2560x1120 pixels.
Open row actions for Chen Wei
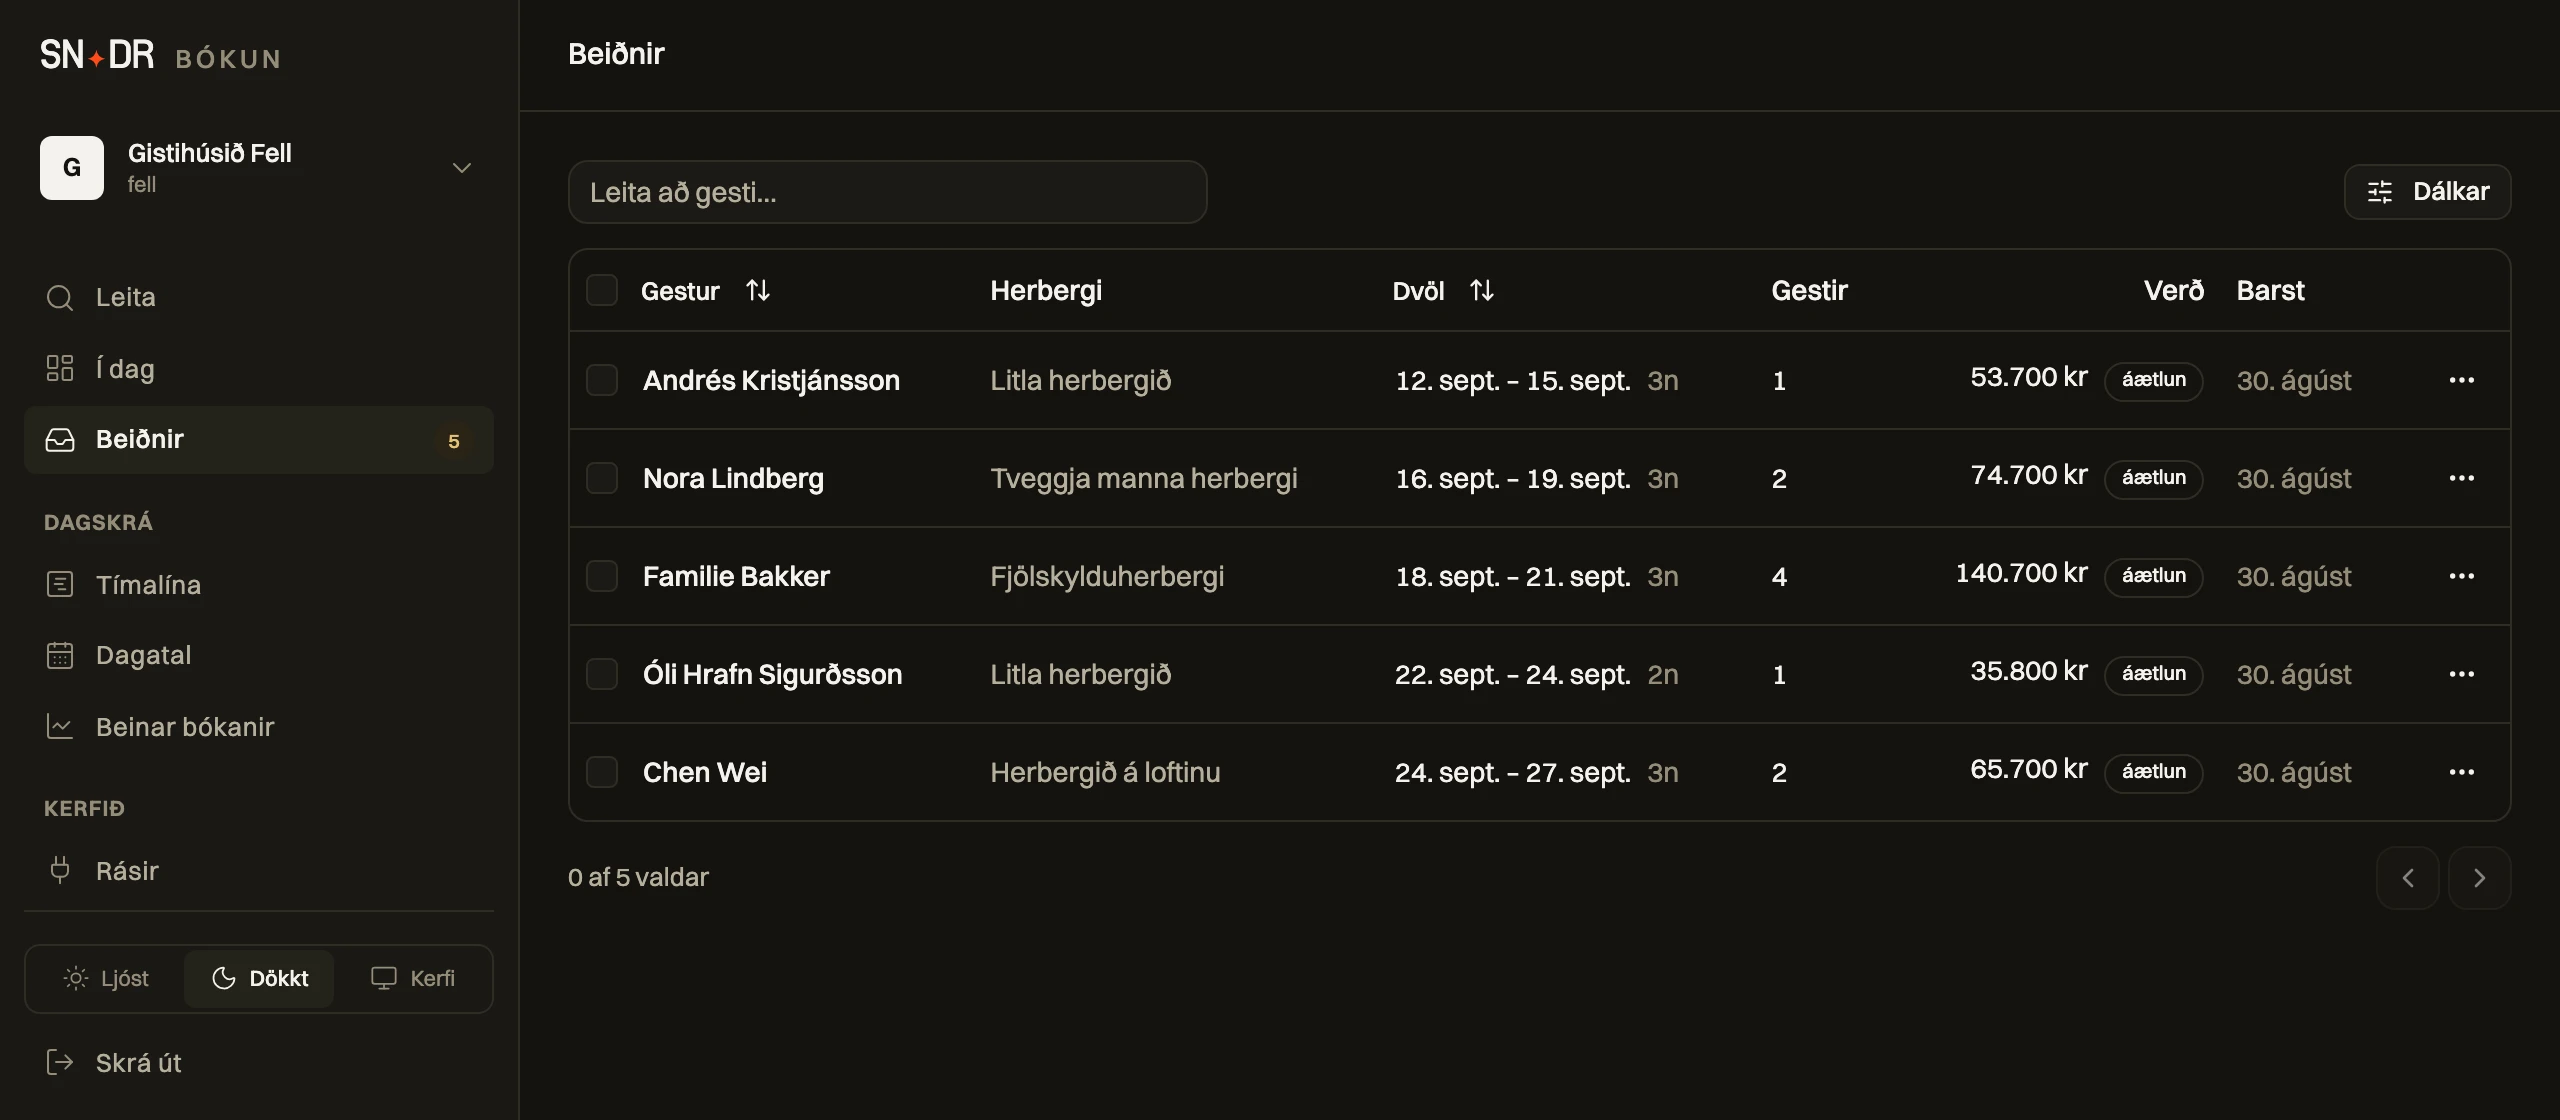[2462, 772]
